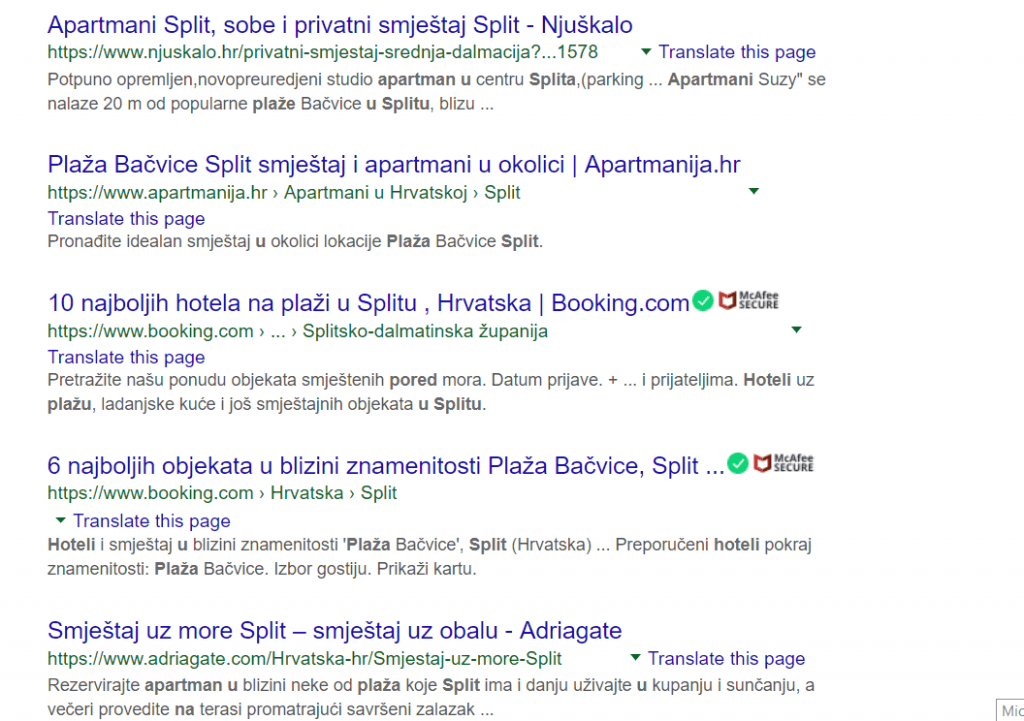Expand the dropdown arrow beside the Booking.com breadcrumb
Screen dimensions: 1024x721
pyautogui.click(x=796, y=328)
